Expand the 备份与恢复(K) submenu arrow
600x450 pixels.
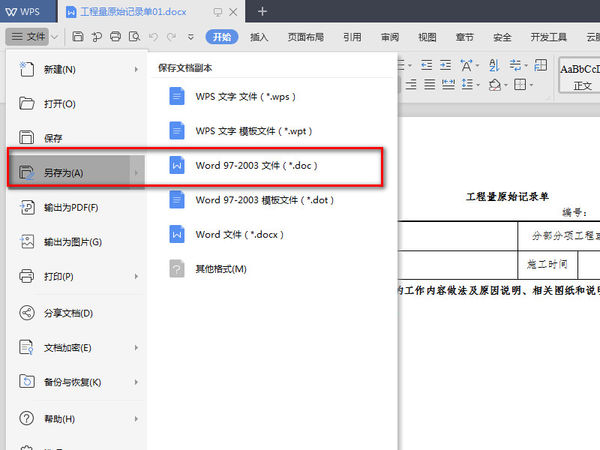tap(136, 382)
